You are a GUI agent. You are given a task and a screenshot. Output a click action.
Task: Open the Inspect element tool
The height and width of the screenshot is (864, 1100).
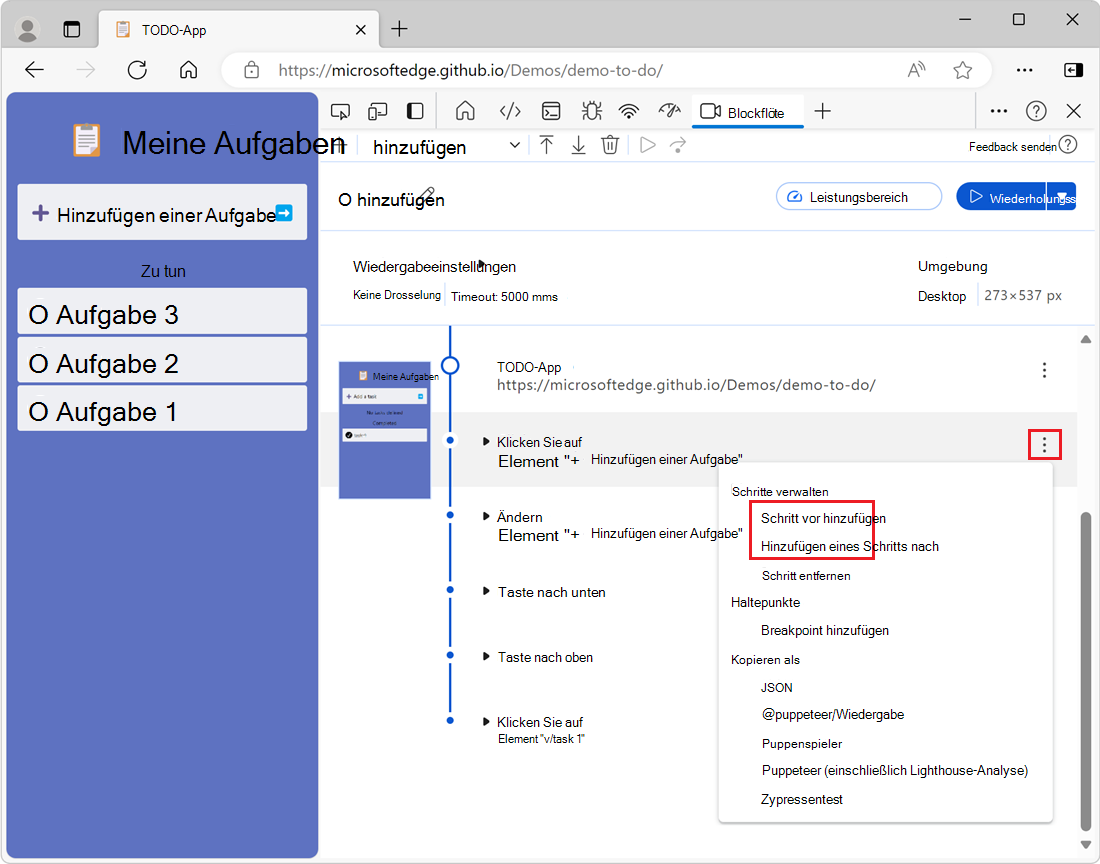tap(341, 111)
